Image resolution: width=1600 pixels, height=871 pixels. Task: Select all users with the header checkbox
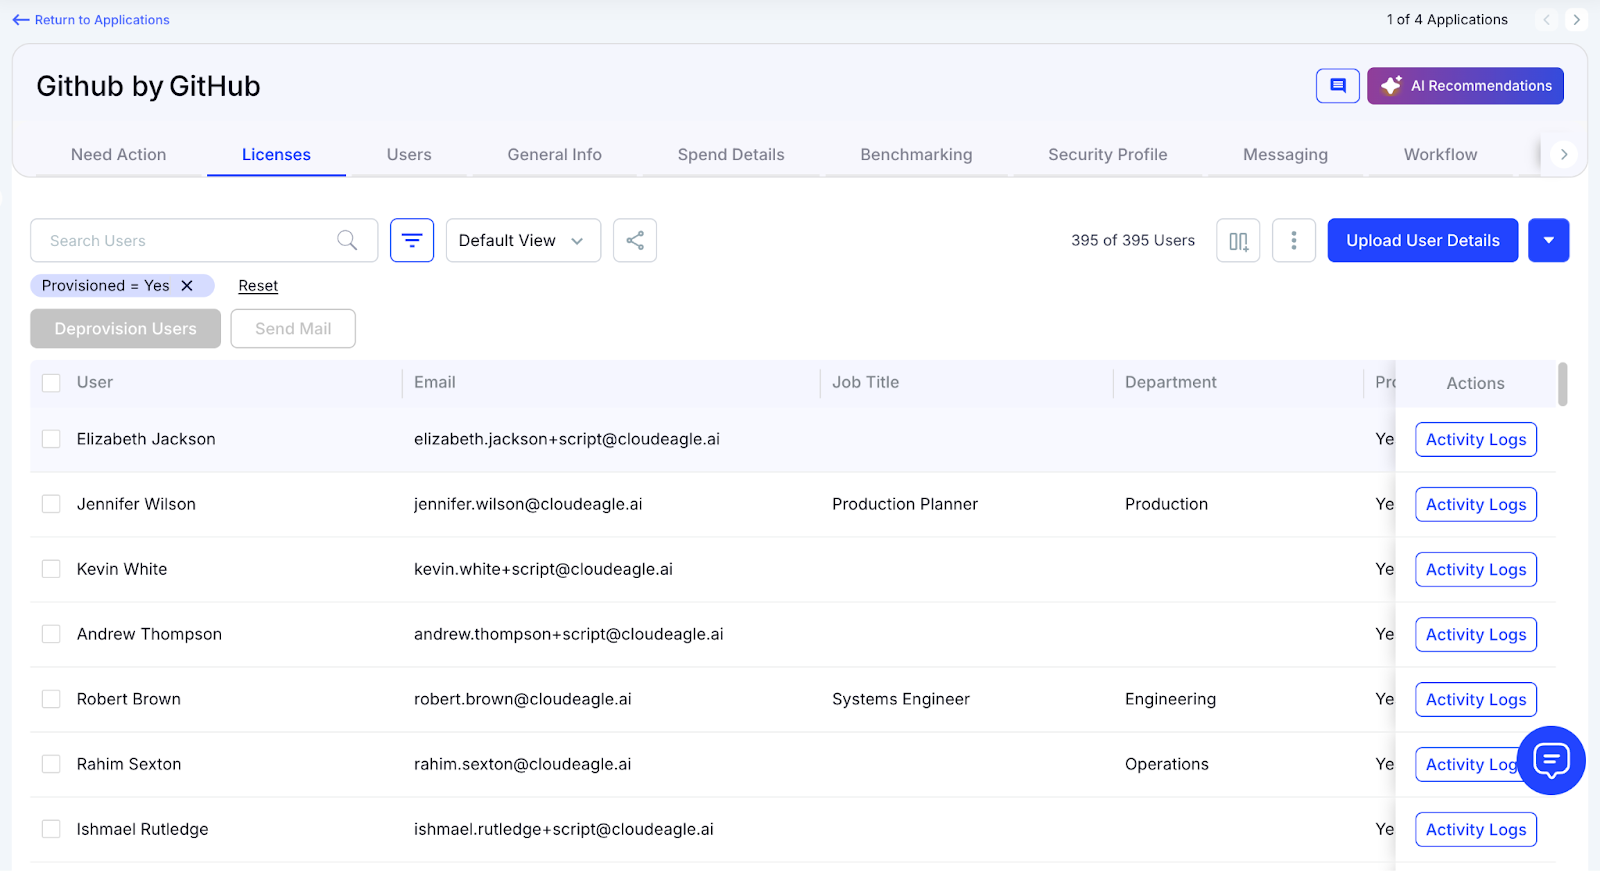[x=51, y=383]
